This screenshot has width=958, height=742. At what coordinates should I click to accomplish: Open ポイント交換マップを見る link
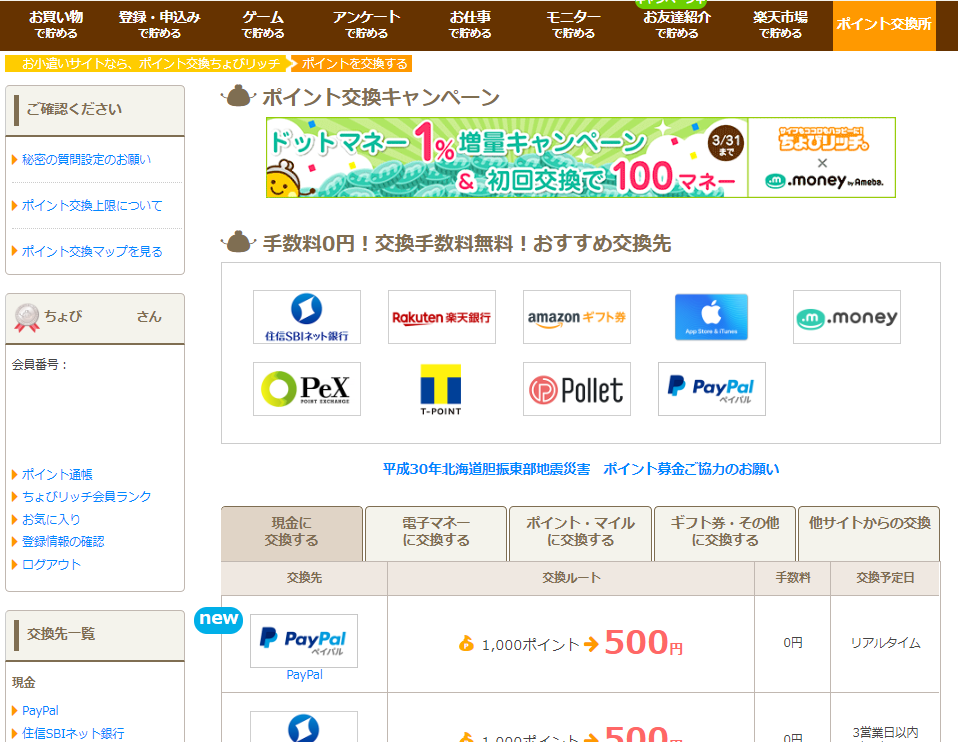(92, 251)
